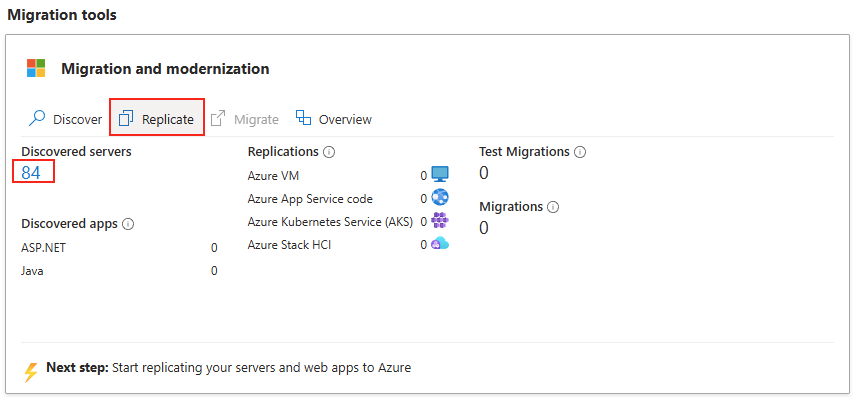Show info tooltip for Replications

click(x=329, y=152)
